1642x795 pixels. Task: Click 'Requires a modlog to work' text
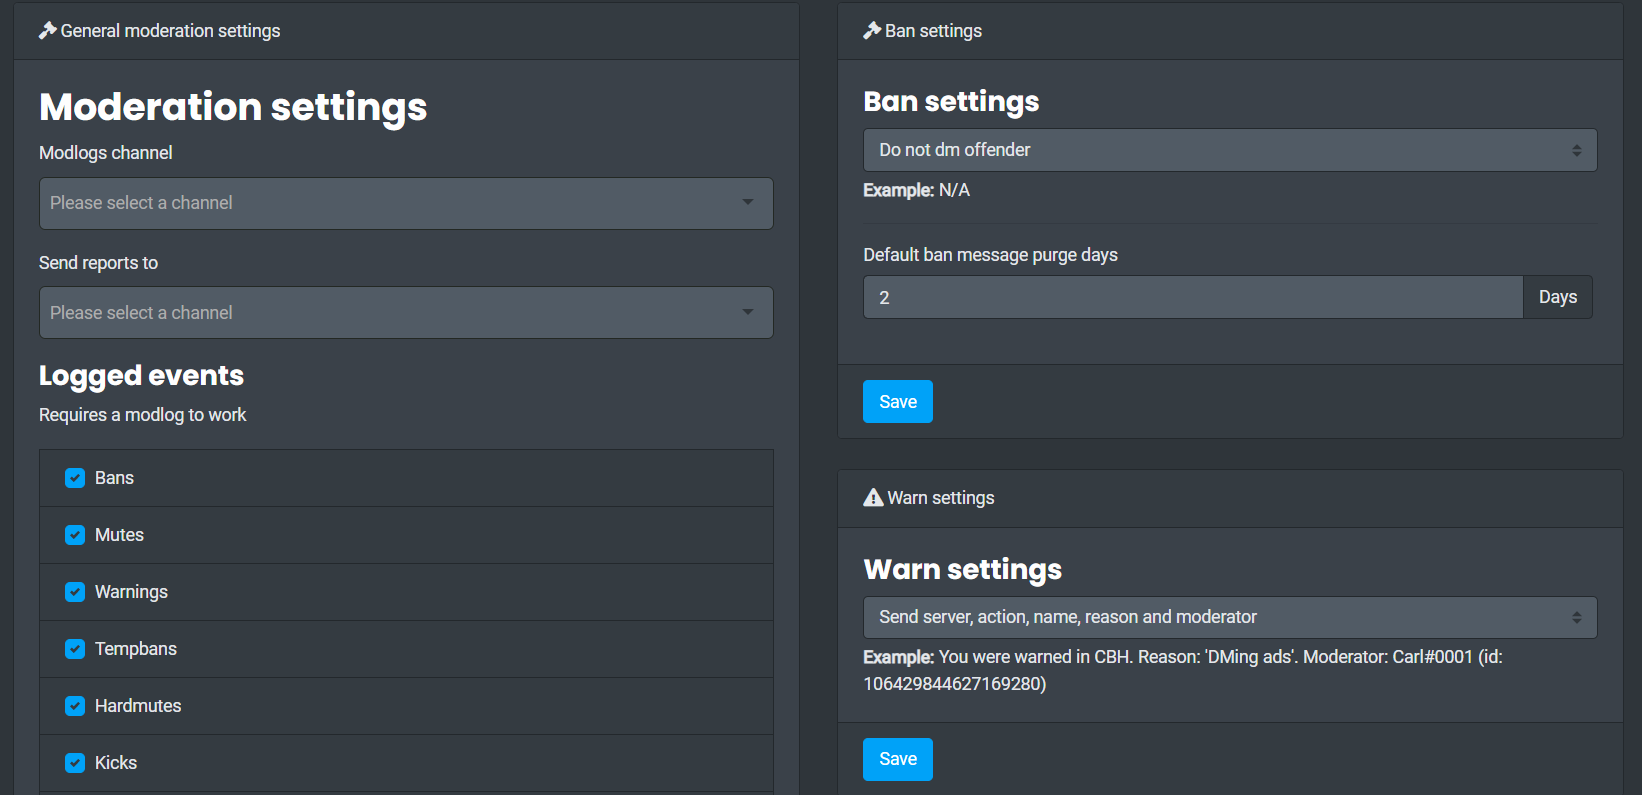point(142,415)
